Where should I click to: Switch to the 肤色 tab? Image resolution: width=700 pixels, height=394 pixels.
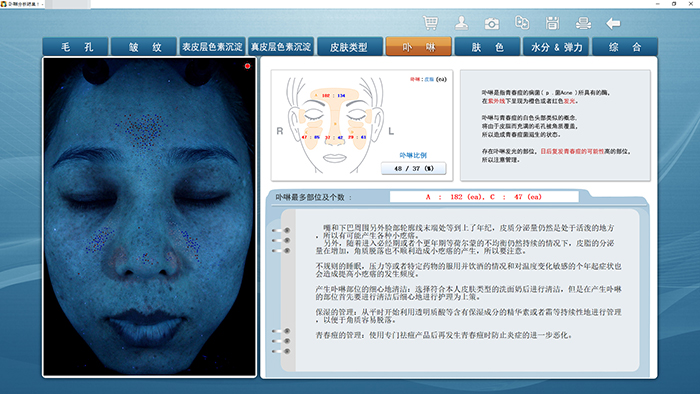488,47
